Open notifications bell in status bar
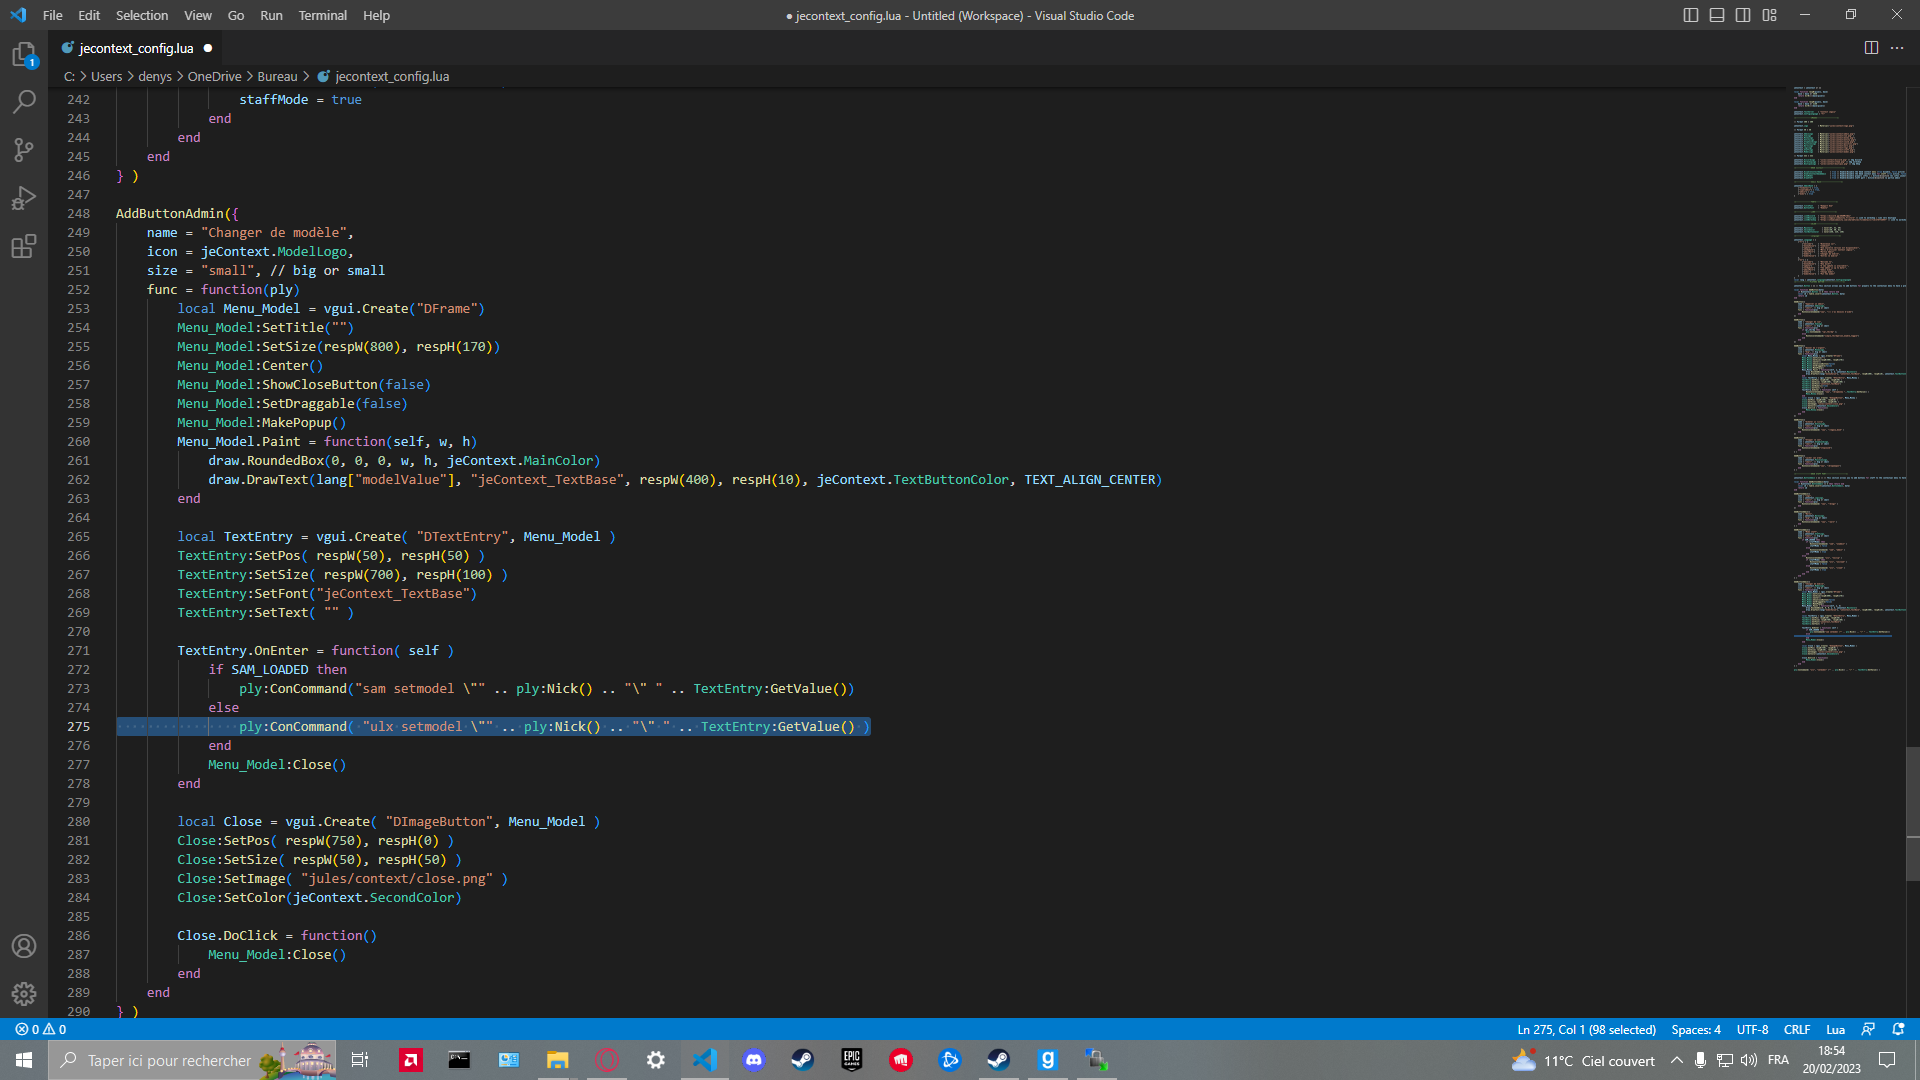The width and height of the screenshot is (1920, 1080). click(1898, 1029)
